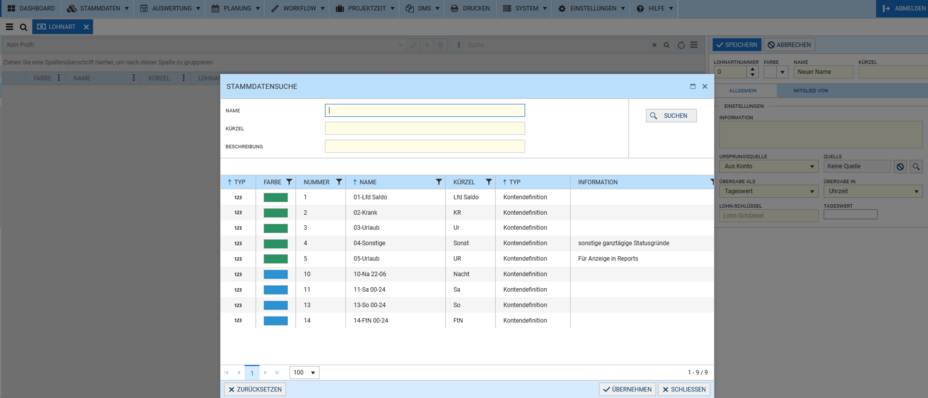Click the 123 type icon for 01-Lfd Saldo

[x=237, y=197]
